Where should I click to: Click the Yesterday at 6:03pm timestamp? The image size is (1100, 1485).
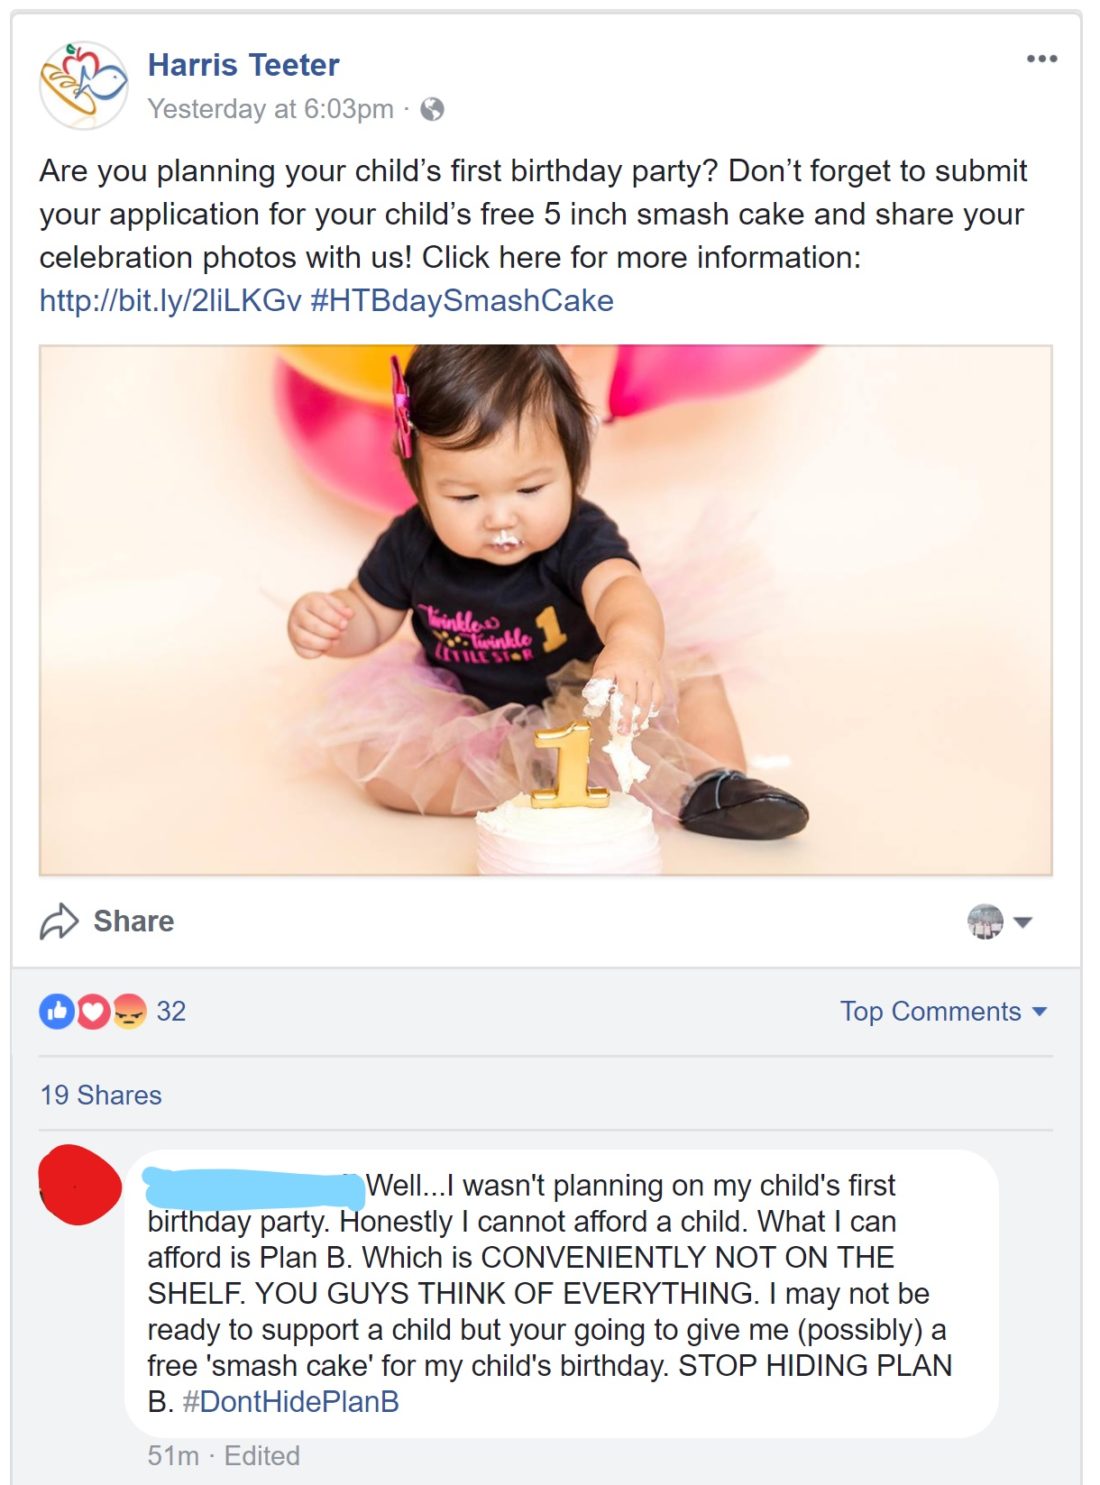click(x=270, y=109)
